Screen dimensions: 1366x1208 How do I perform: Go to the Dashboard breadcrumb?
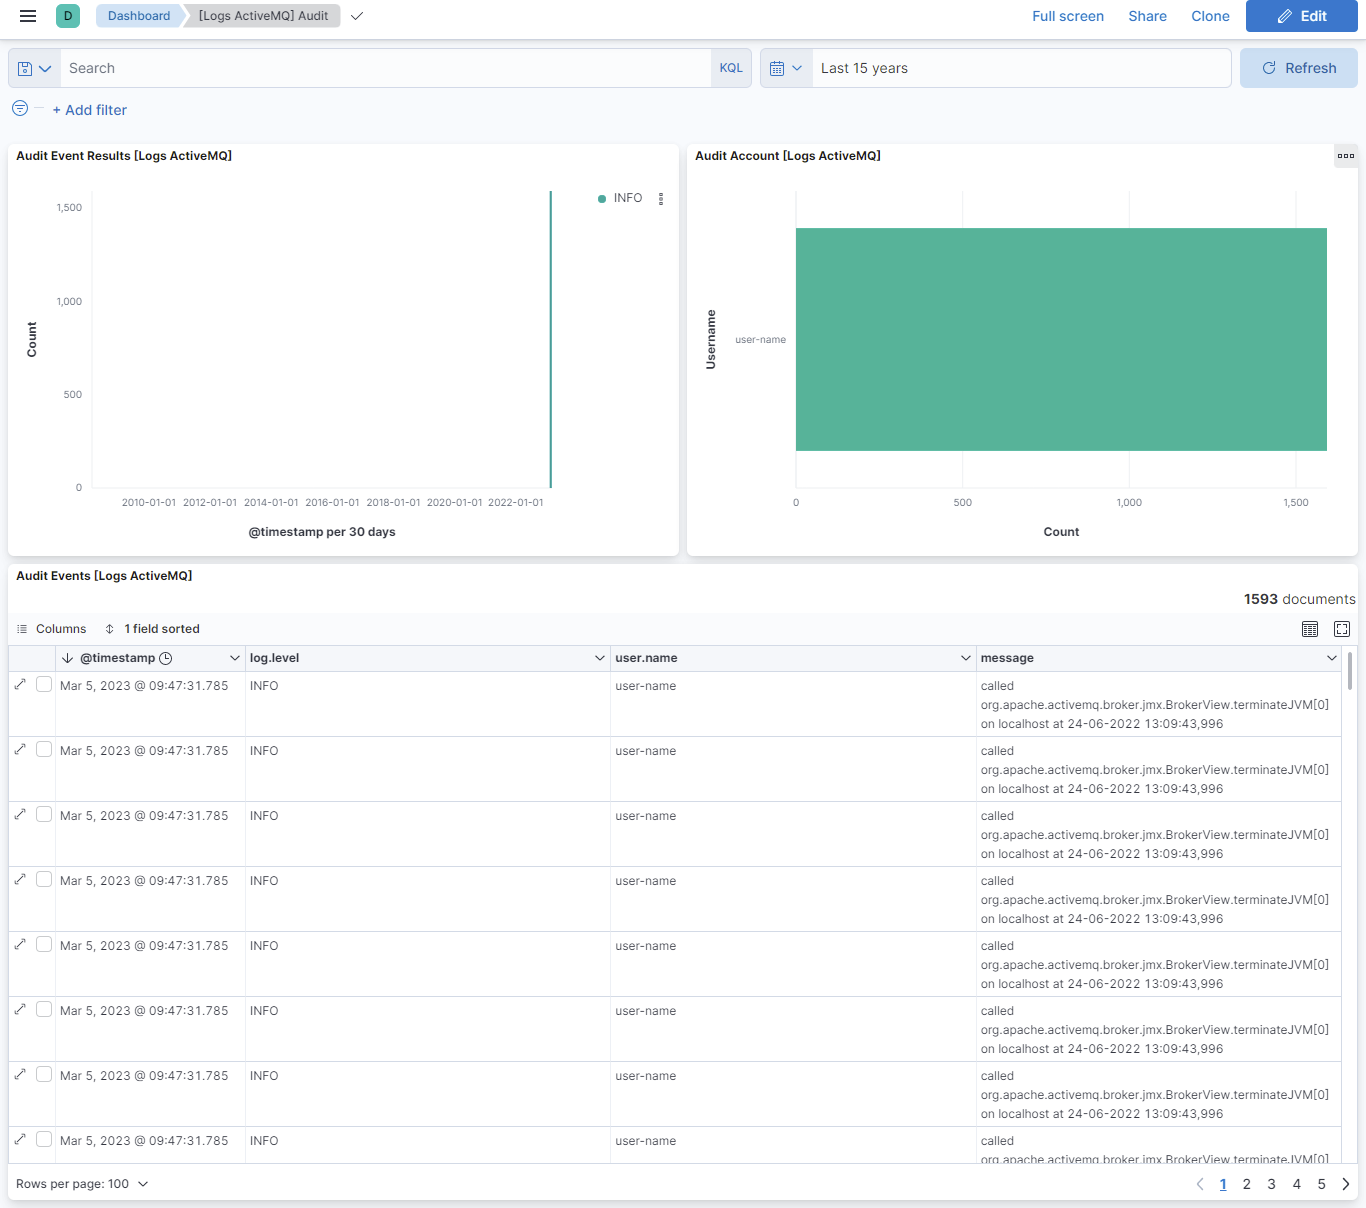(139, 16)
